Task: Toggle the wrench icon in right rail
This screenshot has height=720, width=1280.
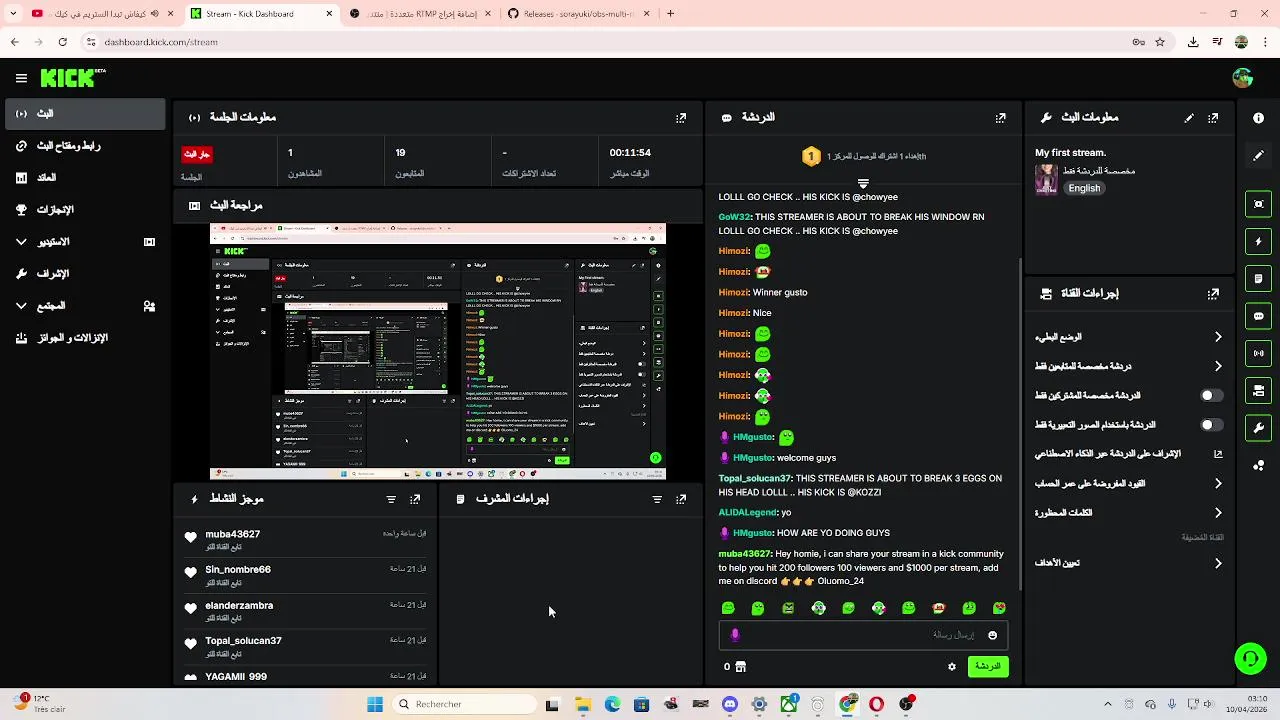Action: 1258,428
